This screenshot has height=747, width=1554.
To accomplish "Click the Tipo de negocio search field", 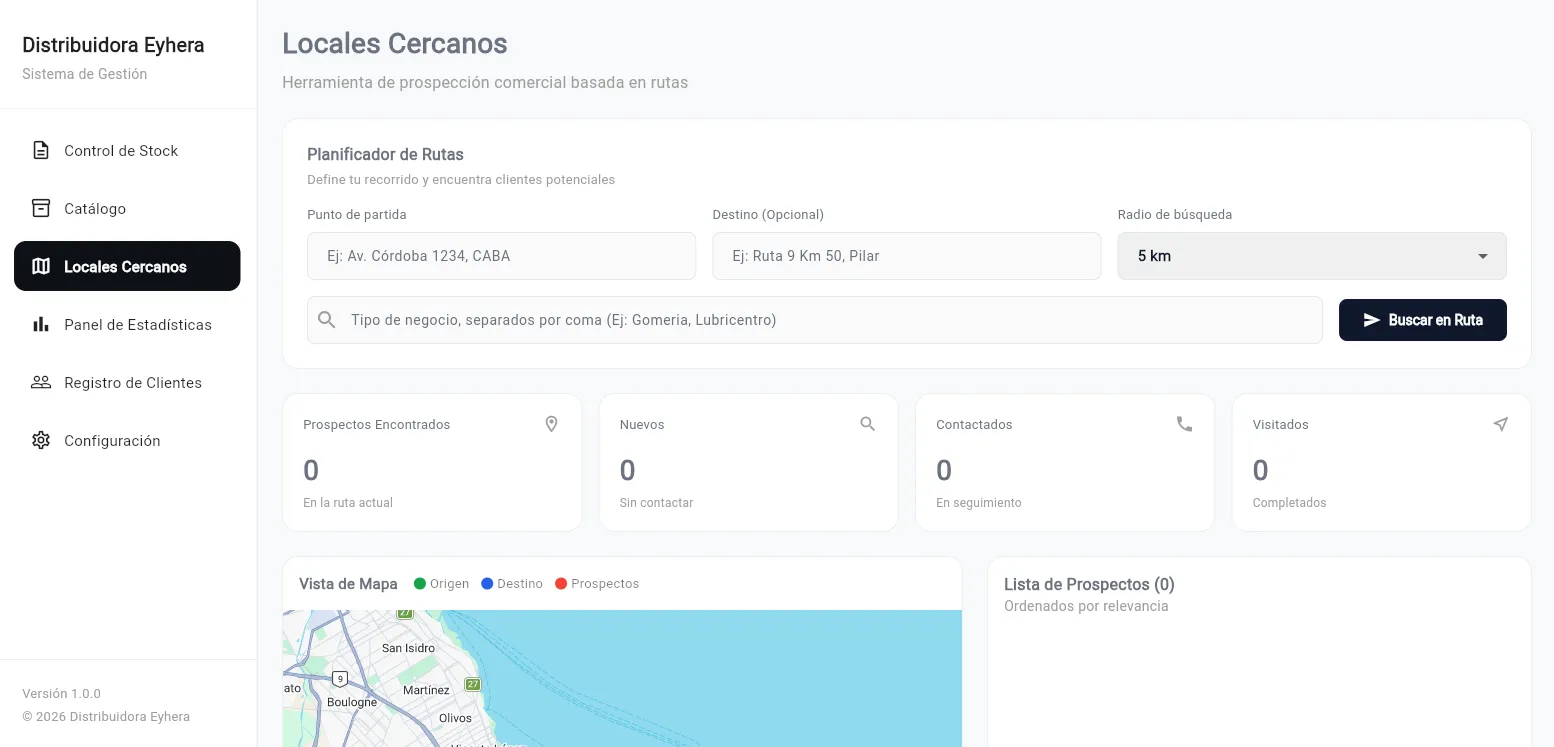I will pyautogui.click(x=815, y=320).
